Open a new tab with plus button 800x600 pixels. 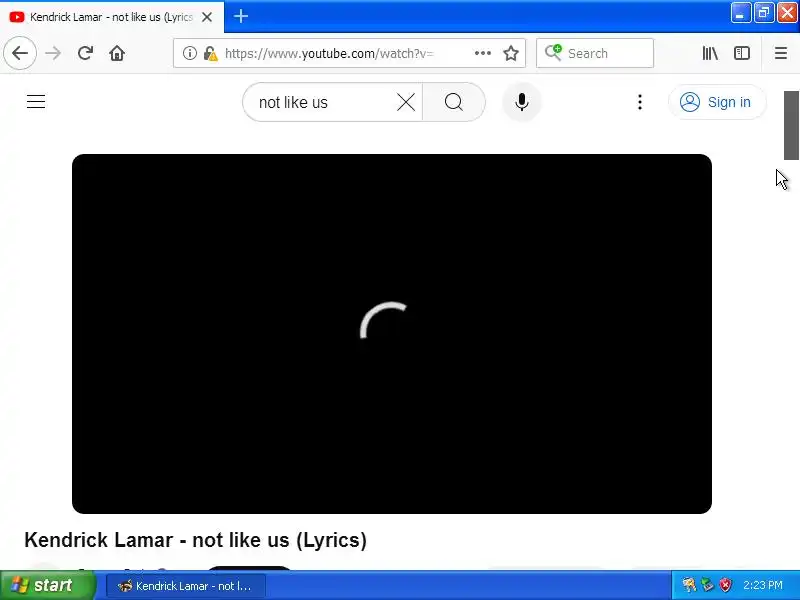pyautogui.click(x=241, y=16)
